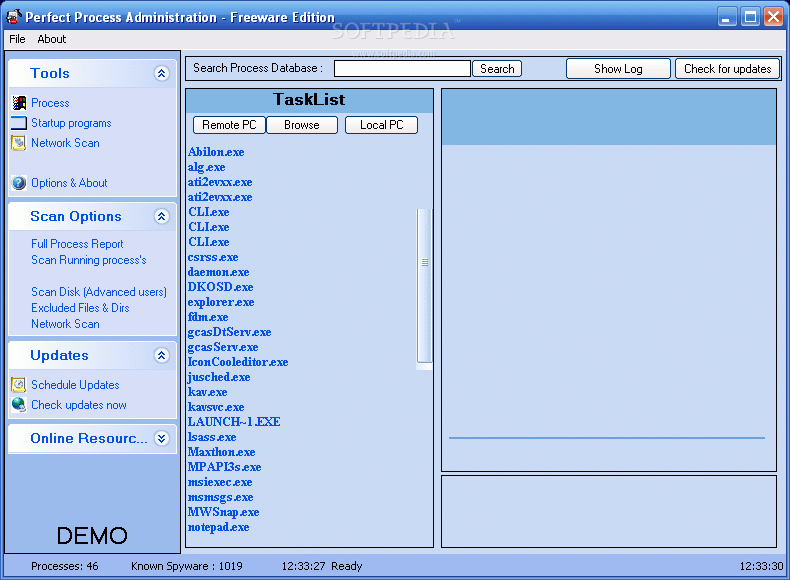Expand the Online Resources panel

(x=161, y=438)
